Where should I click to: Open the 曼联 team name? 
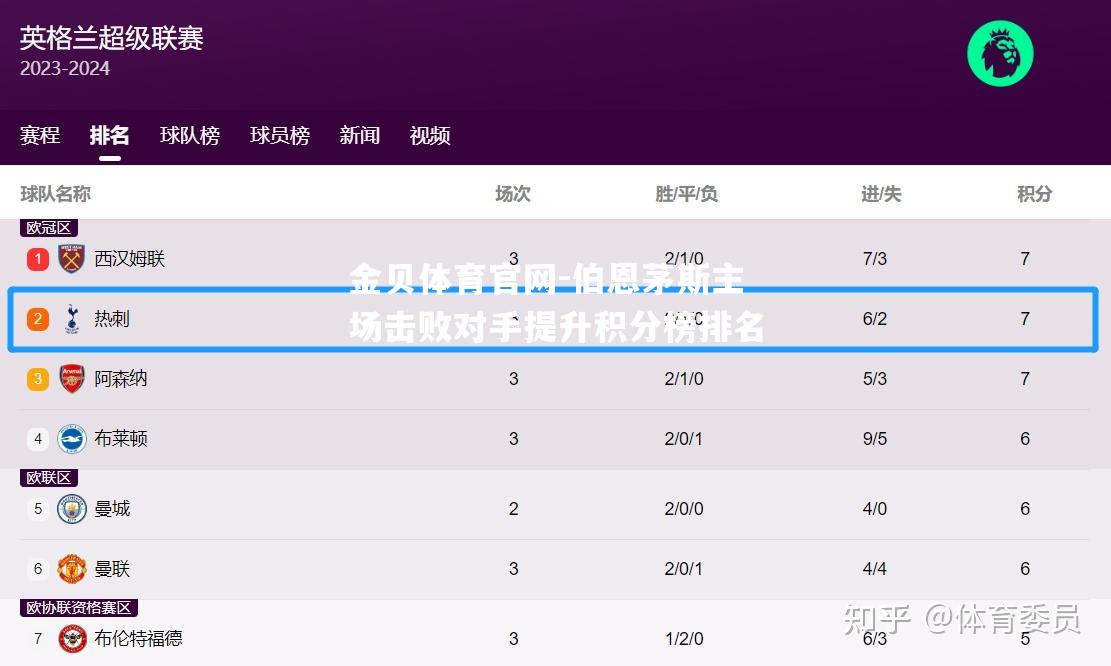[x=112, y=568]
